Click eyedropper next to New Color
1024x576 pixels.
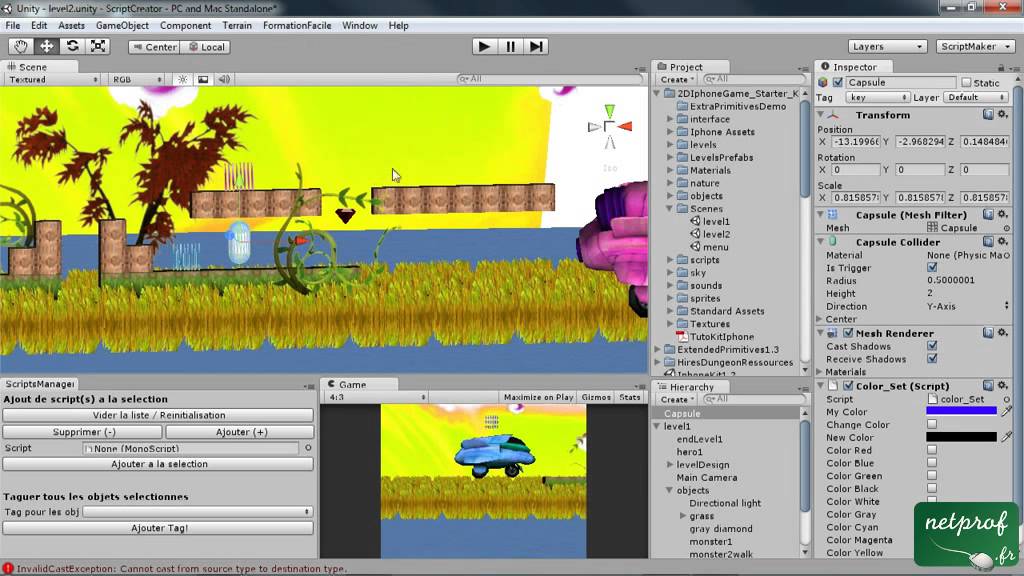coord(1006,437)
